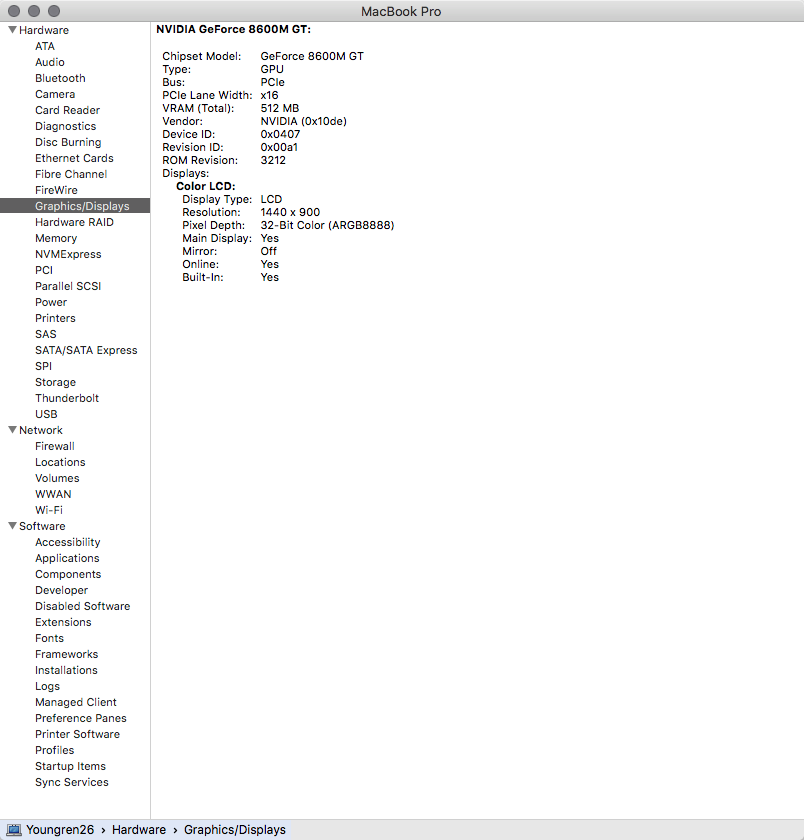Screen dimensions: 804x840
Task: Click the MacBook Pro window title
Action: [x=401, y=11]
